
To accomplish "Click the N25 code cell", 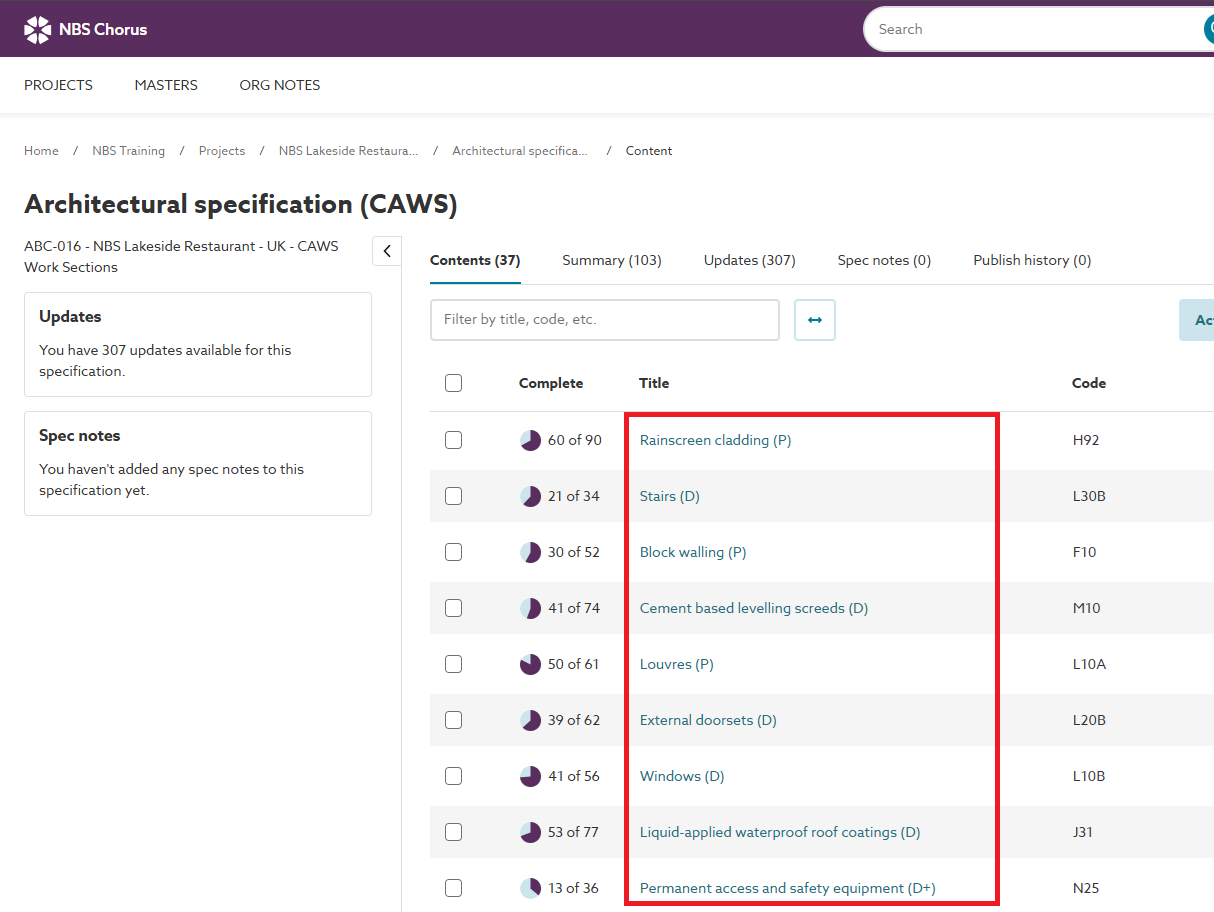I will pyautogui.click(x=1086, y=888).
